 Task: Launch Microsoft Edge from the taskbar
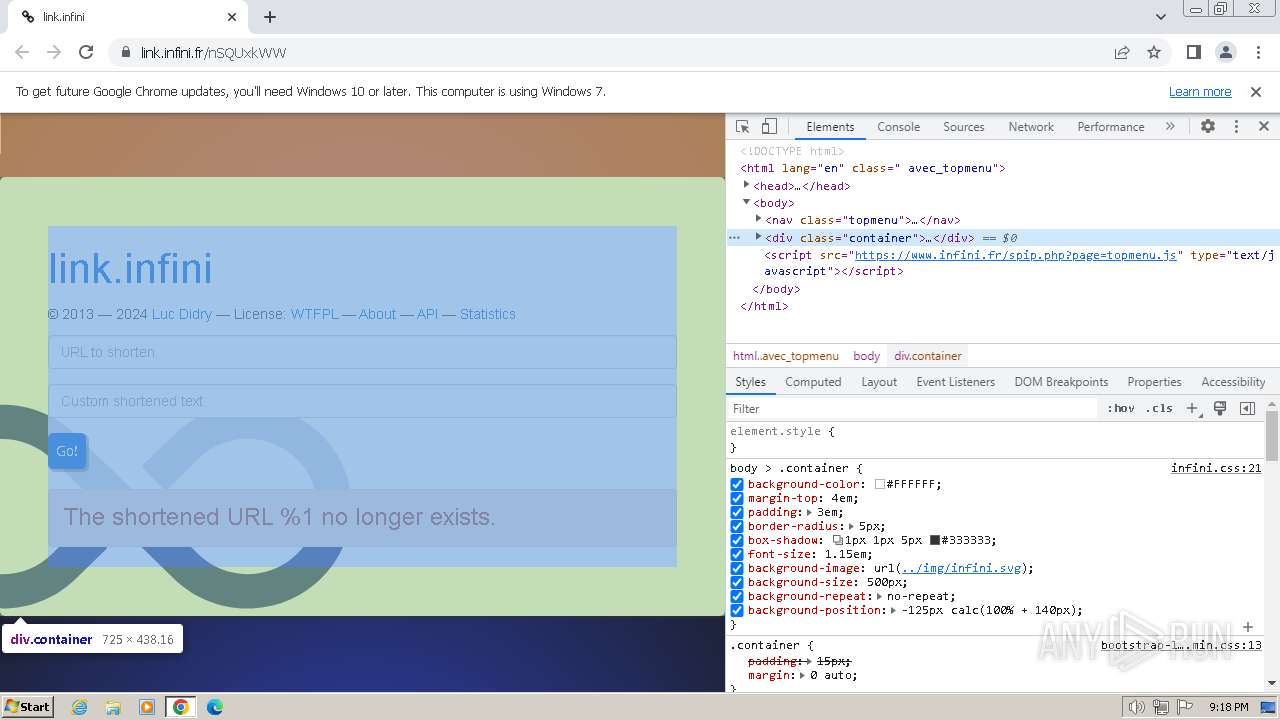tap(214, 706)
